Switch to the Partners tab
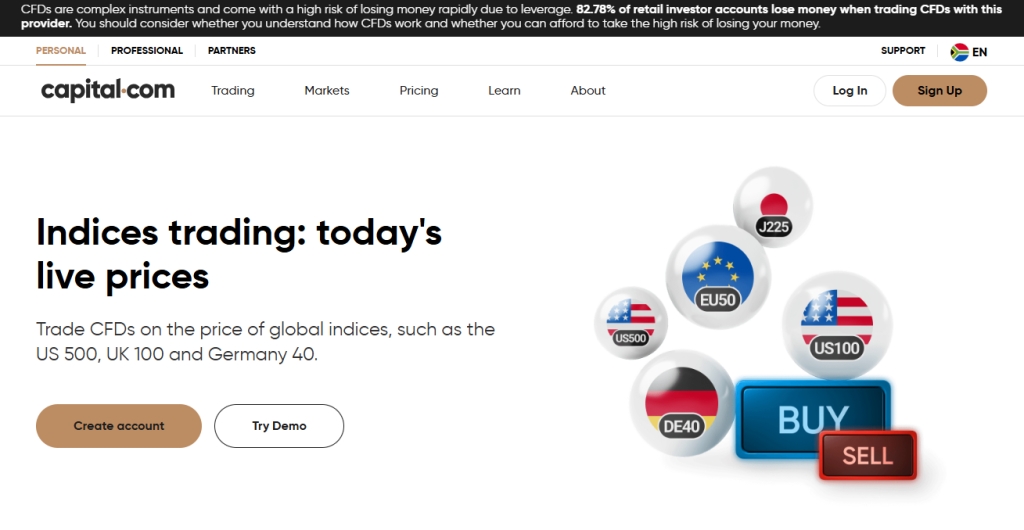1024x530 pixels. [x=232, y=51]
